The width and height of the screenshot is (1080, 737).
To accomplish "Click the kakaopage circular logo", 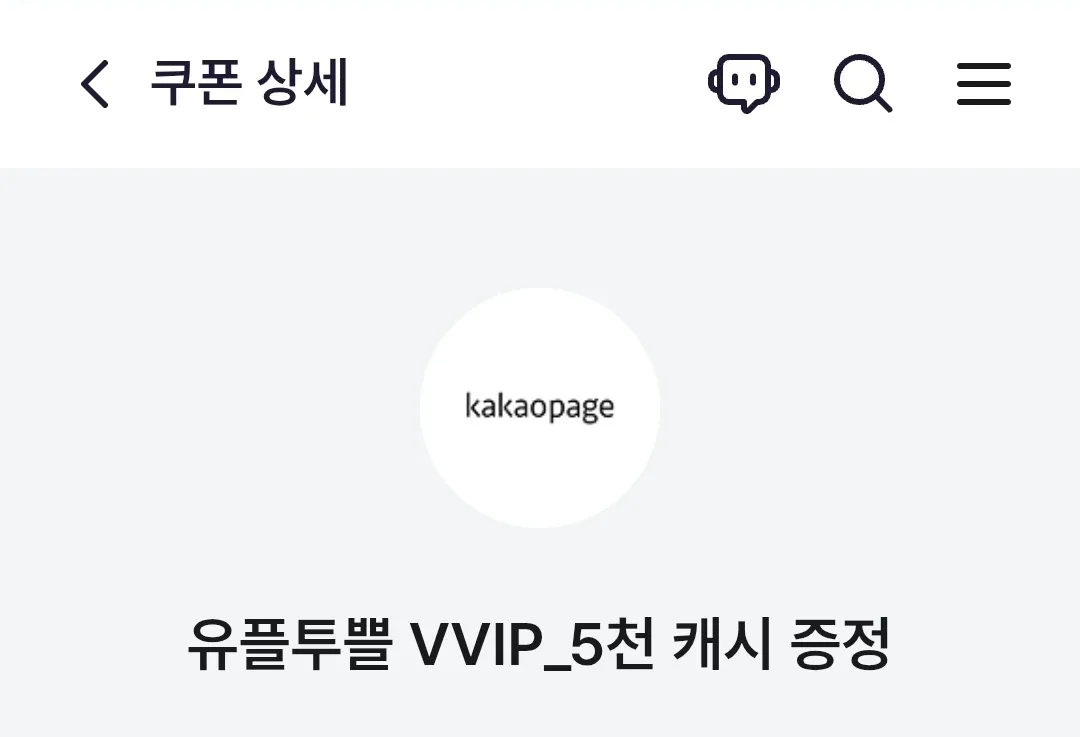I will point(540,408).
